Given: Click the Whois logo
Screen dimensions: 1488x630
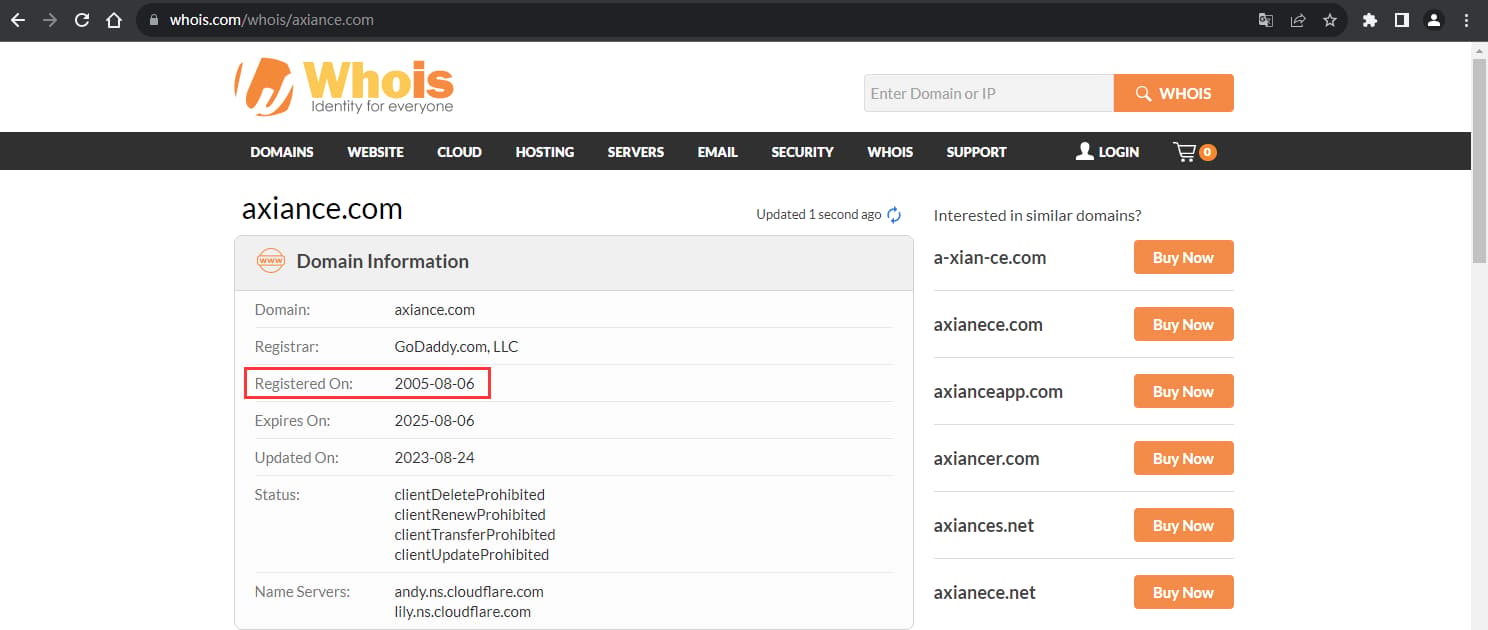Looking at the screenshot, I should pos(344,86).
